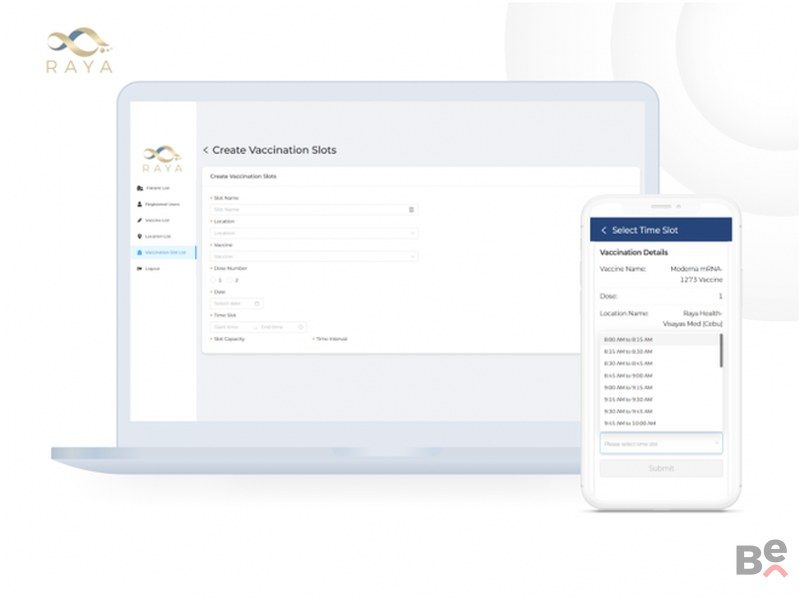This screenshot has height=600, width=802.
Task: Choose the 9:45 AM to 10:00 AM slot
Action: tap(660, 423)
